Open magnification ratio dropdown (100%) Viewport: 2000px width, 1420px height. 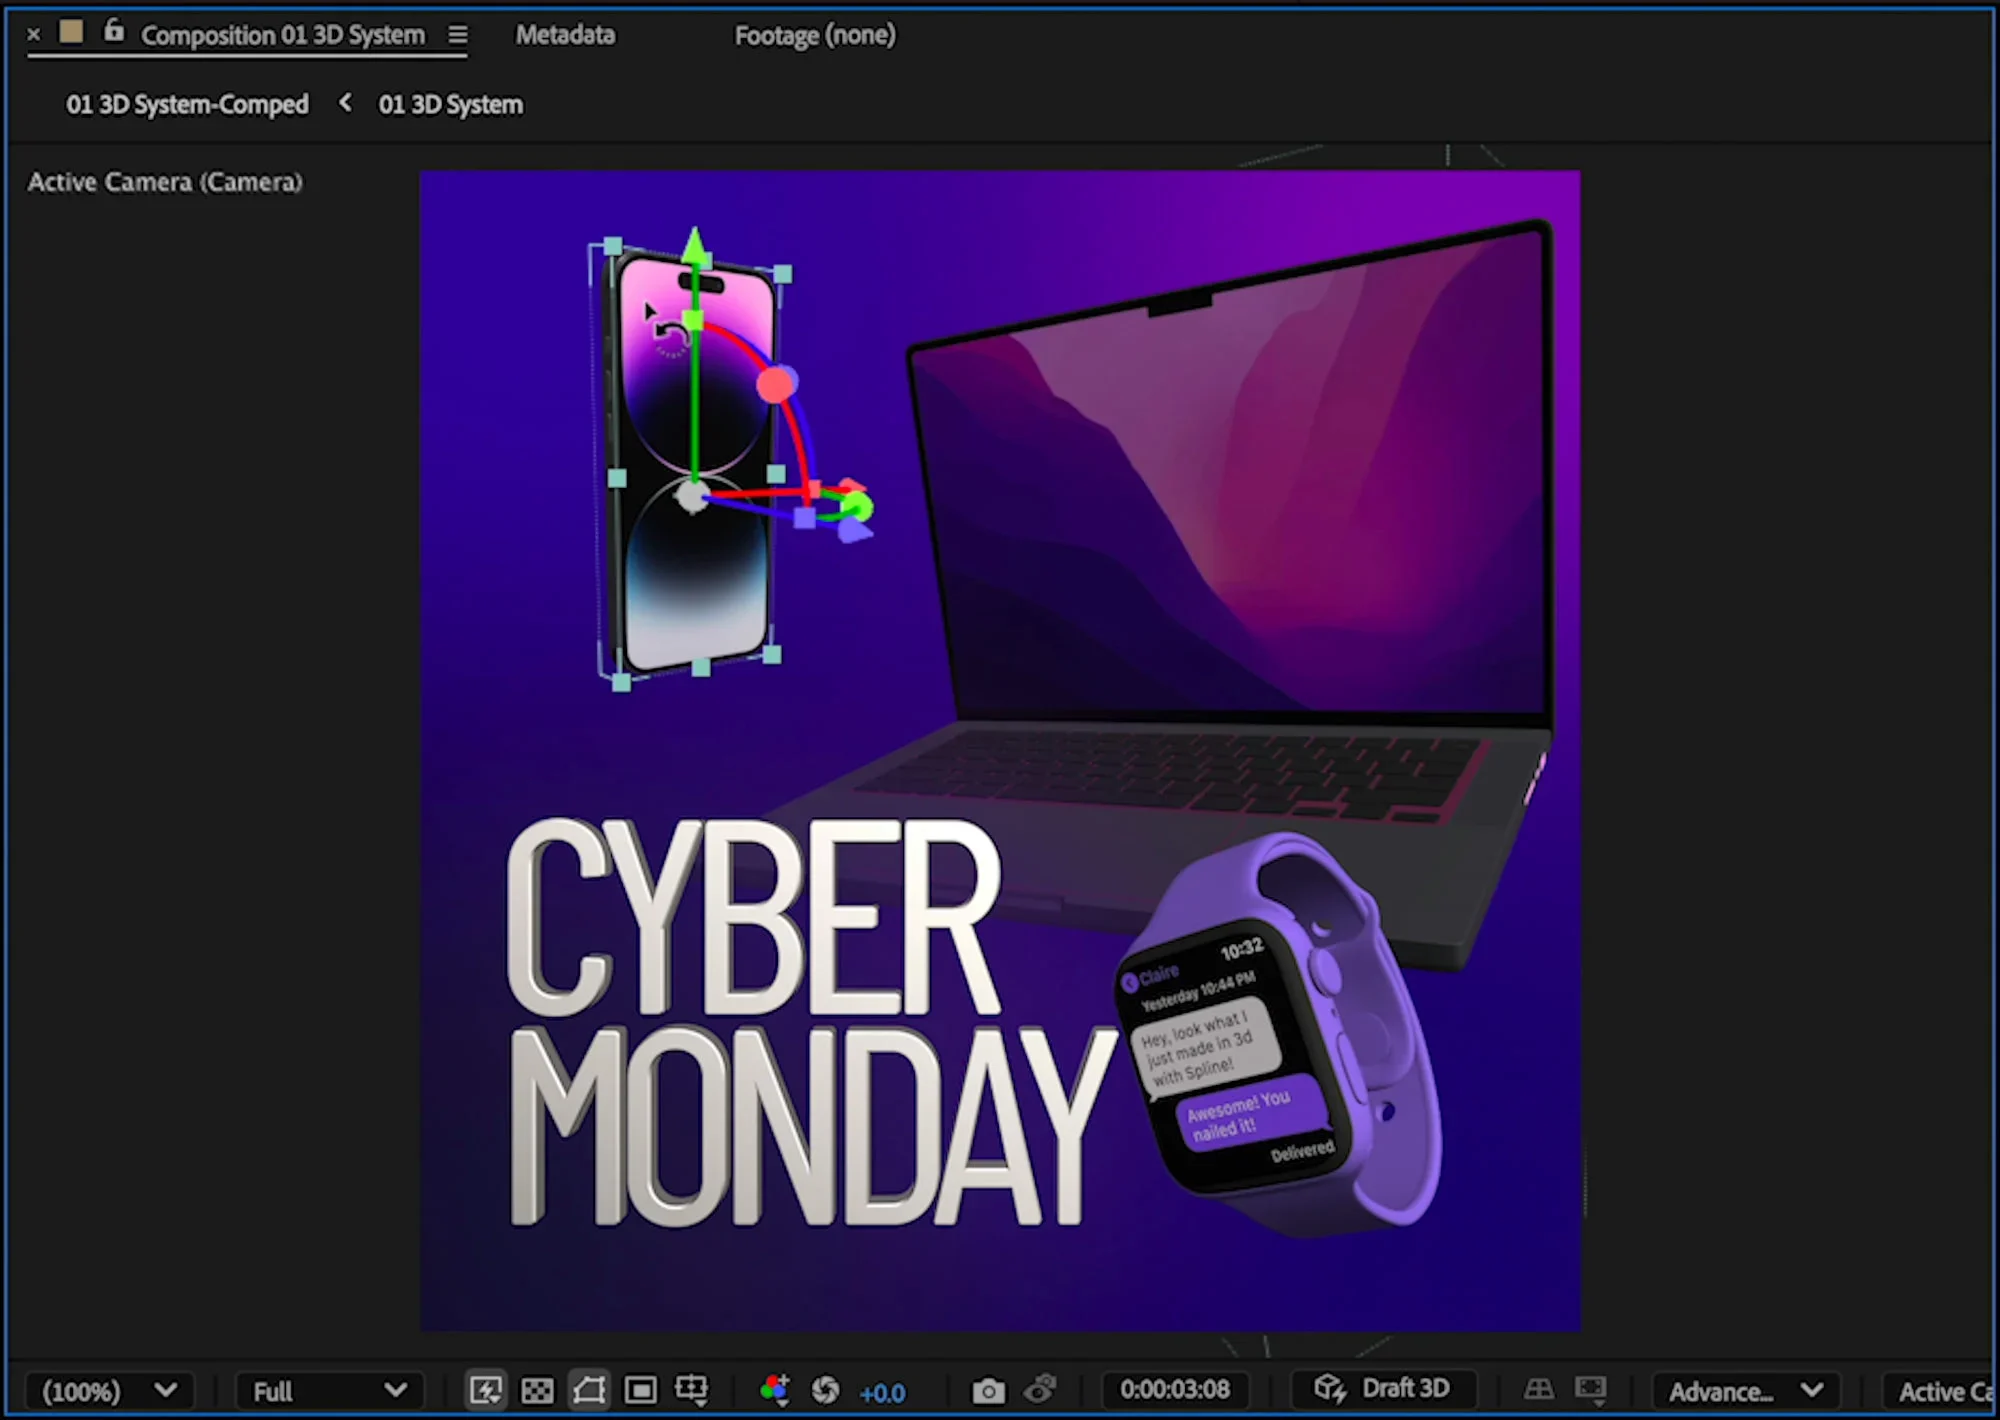110,1391
